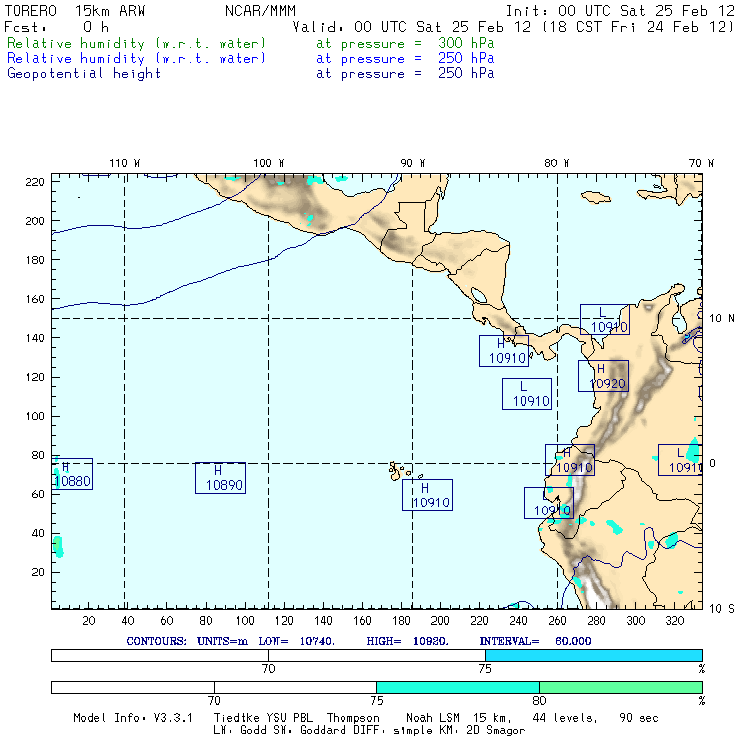Click the 10 S latitude label
The width and height of the screenshot is (740, 740).
point(722,609)
